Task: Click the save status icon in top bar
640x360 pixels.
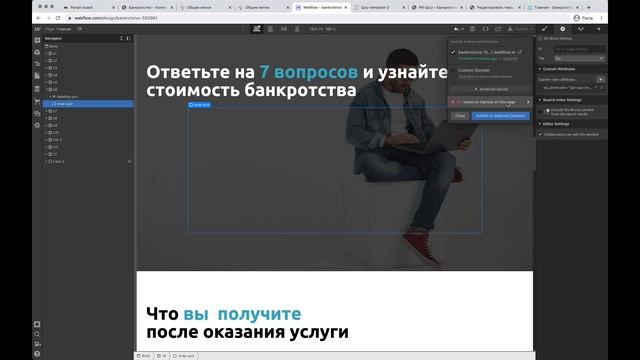Action: (x=472, y=29)
